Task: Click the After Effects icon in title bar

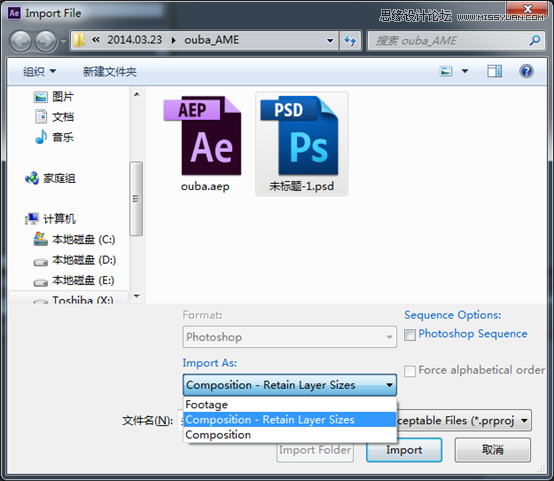Action: [14, 13]
